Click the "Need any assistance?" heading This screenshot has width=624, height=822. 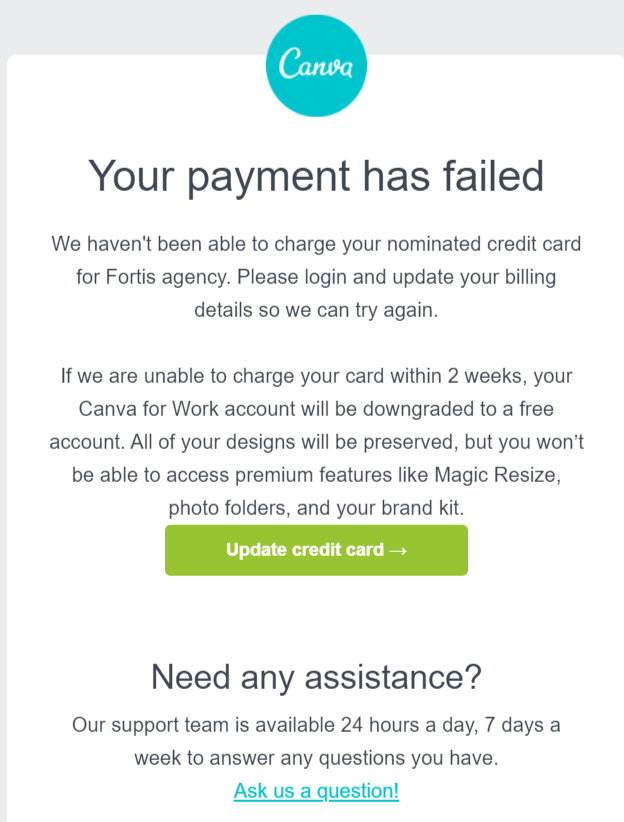click(316, 677)
